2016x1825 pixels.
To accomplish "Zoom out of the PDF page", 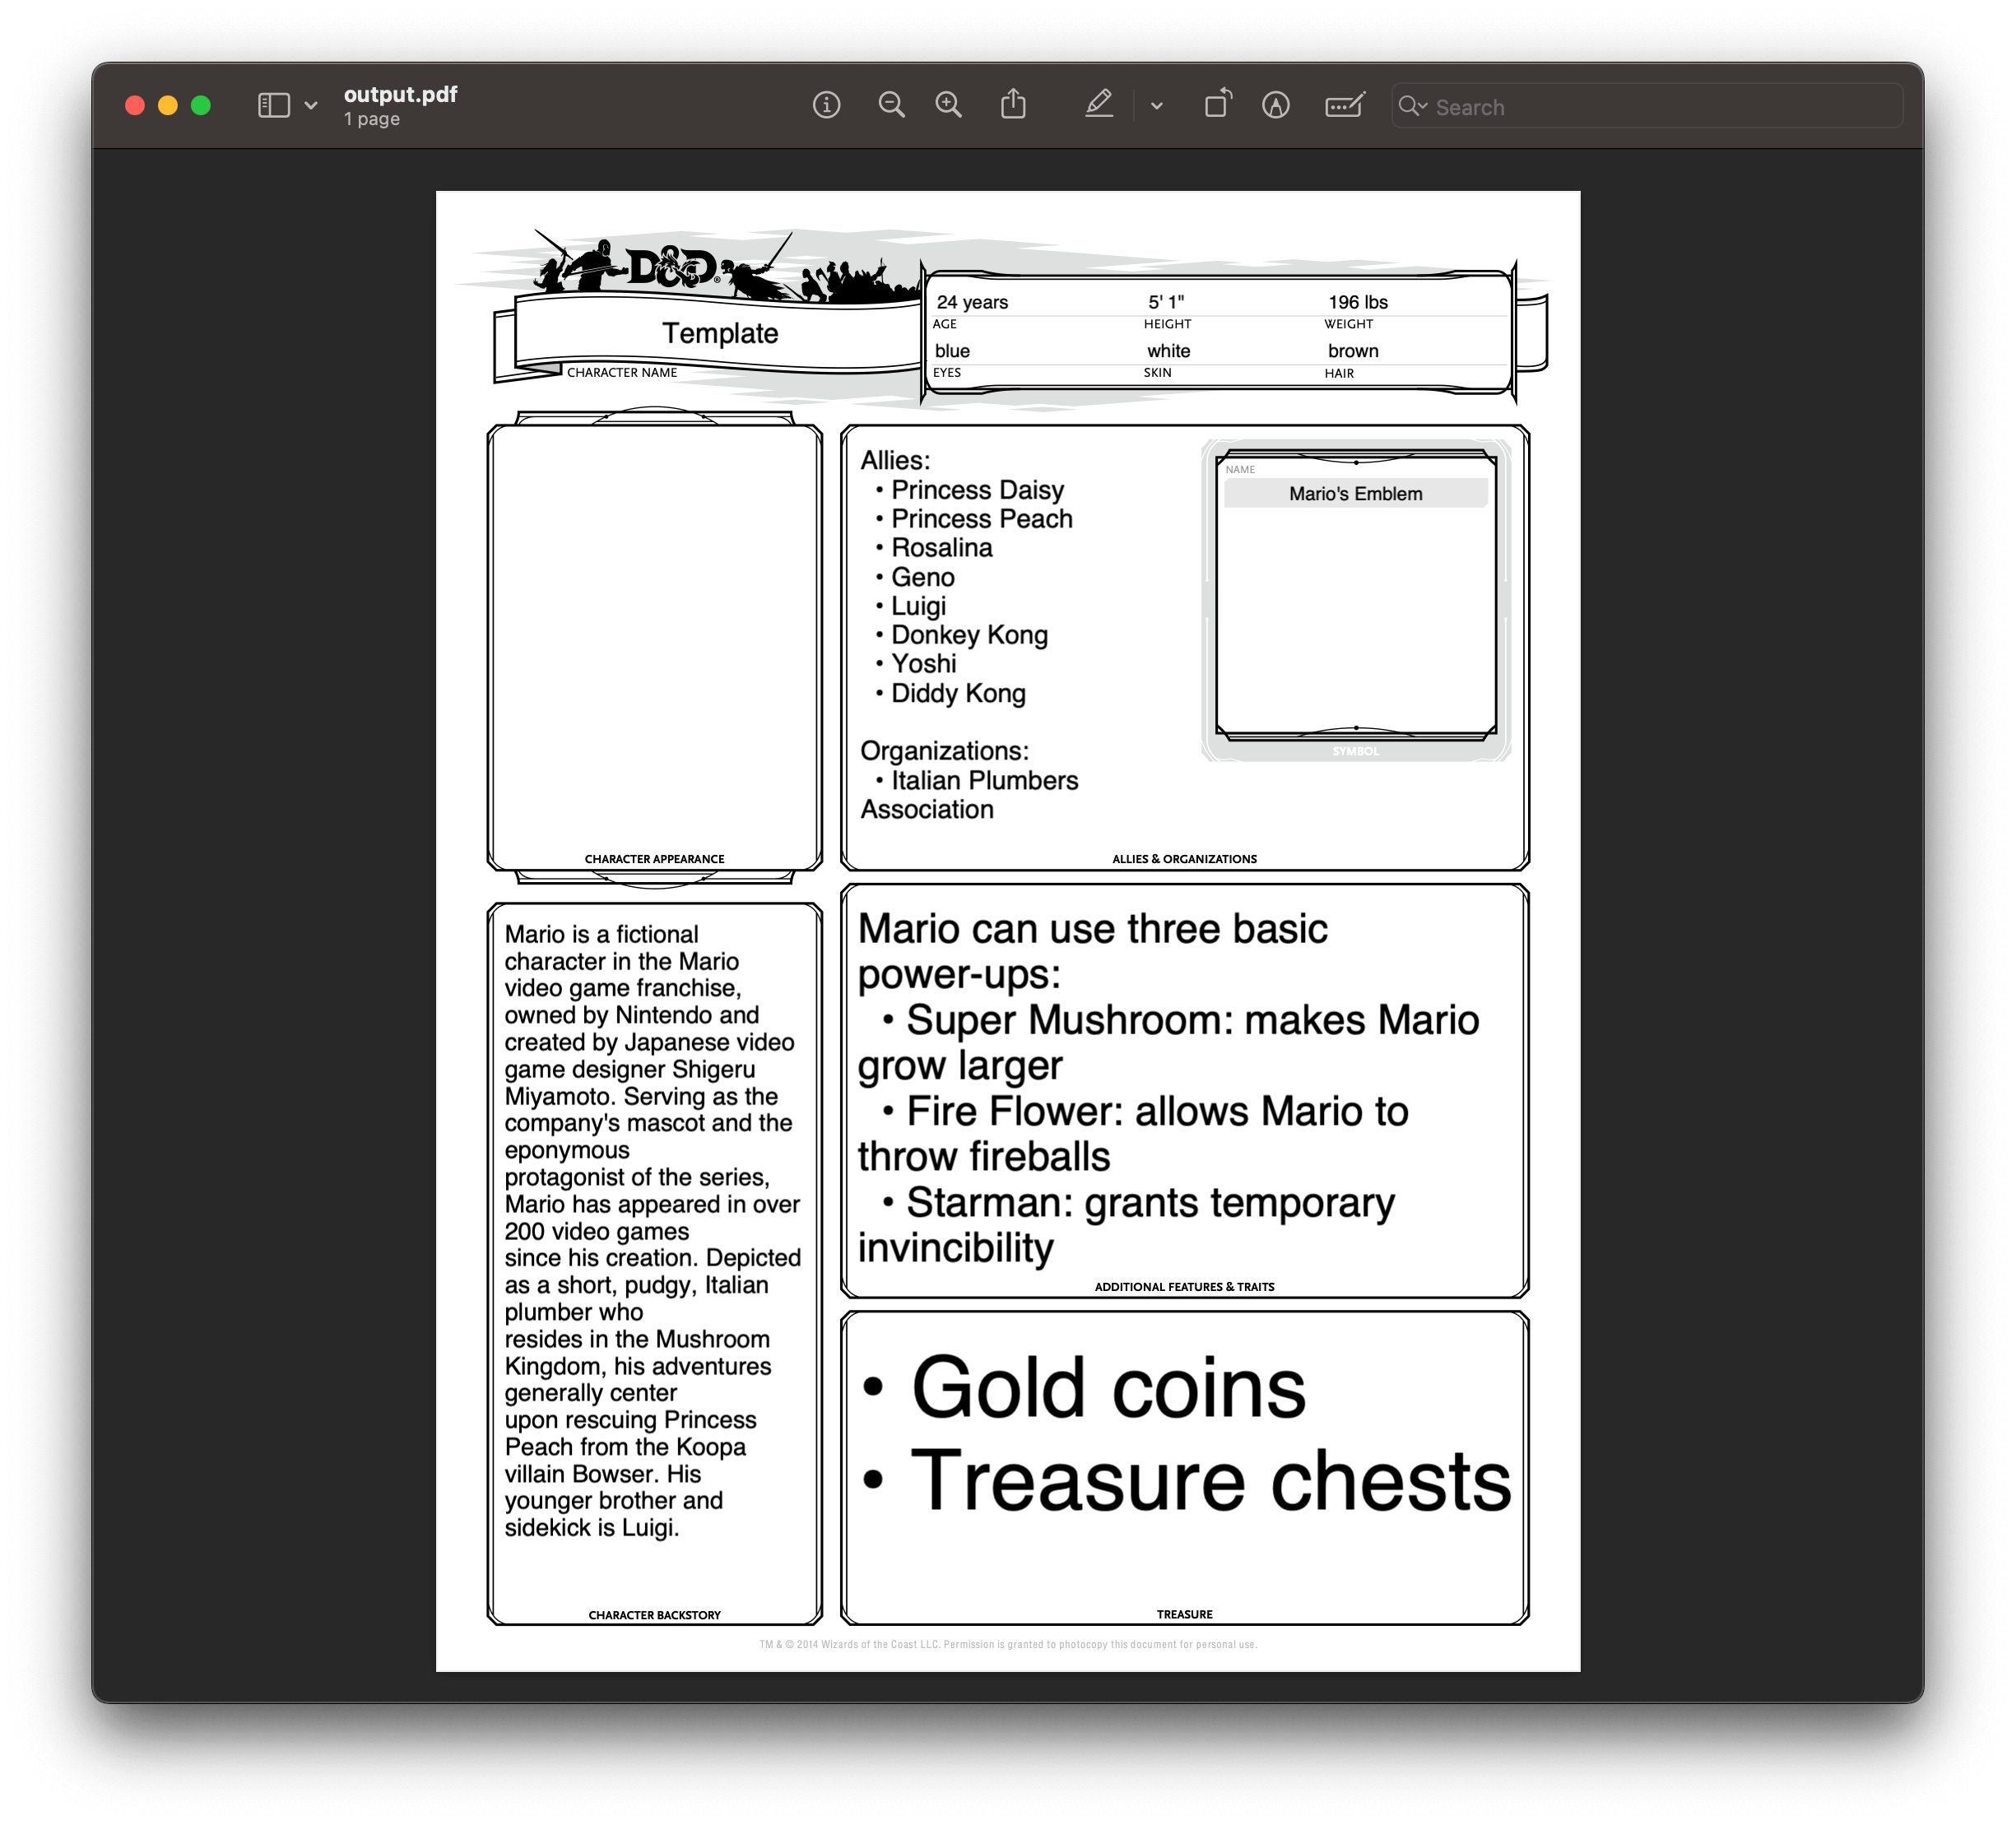I will pos(891,105).
